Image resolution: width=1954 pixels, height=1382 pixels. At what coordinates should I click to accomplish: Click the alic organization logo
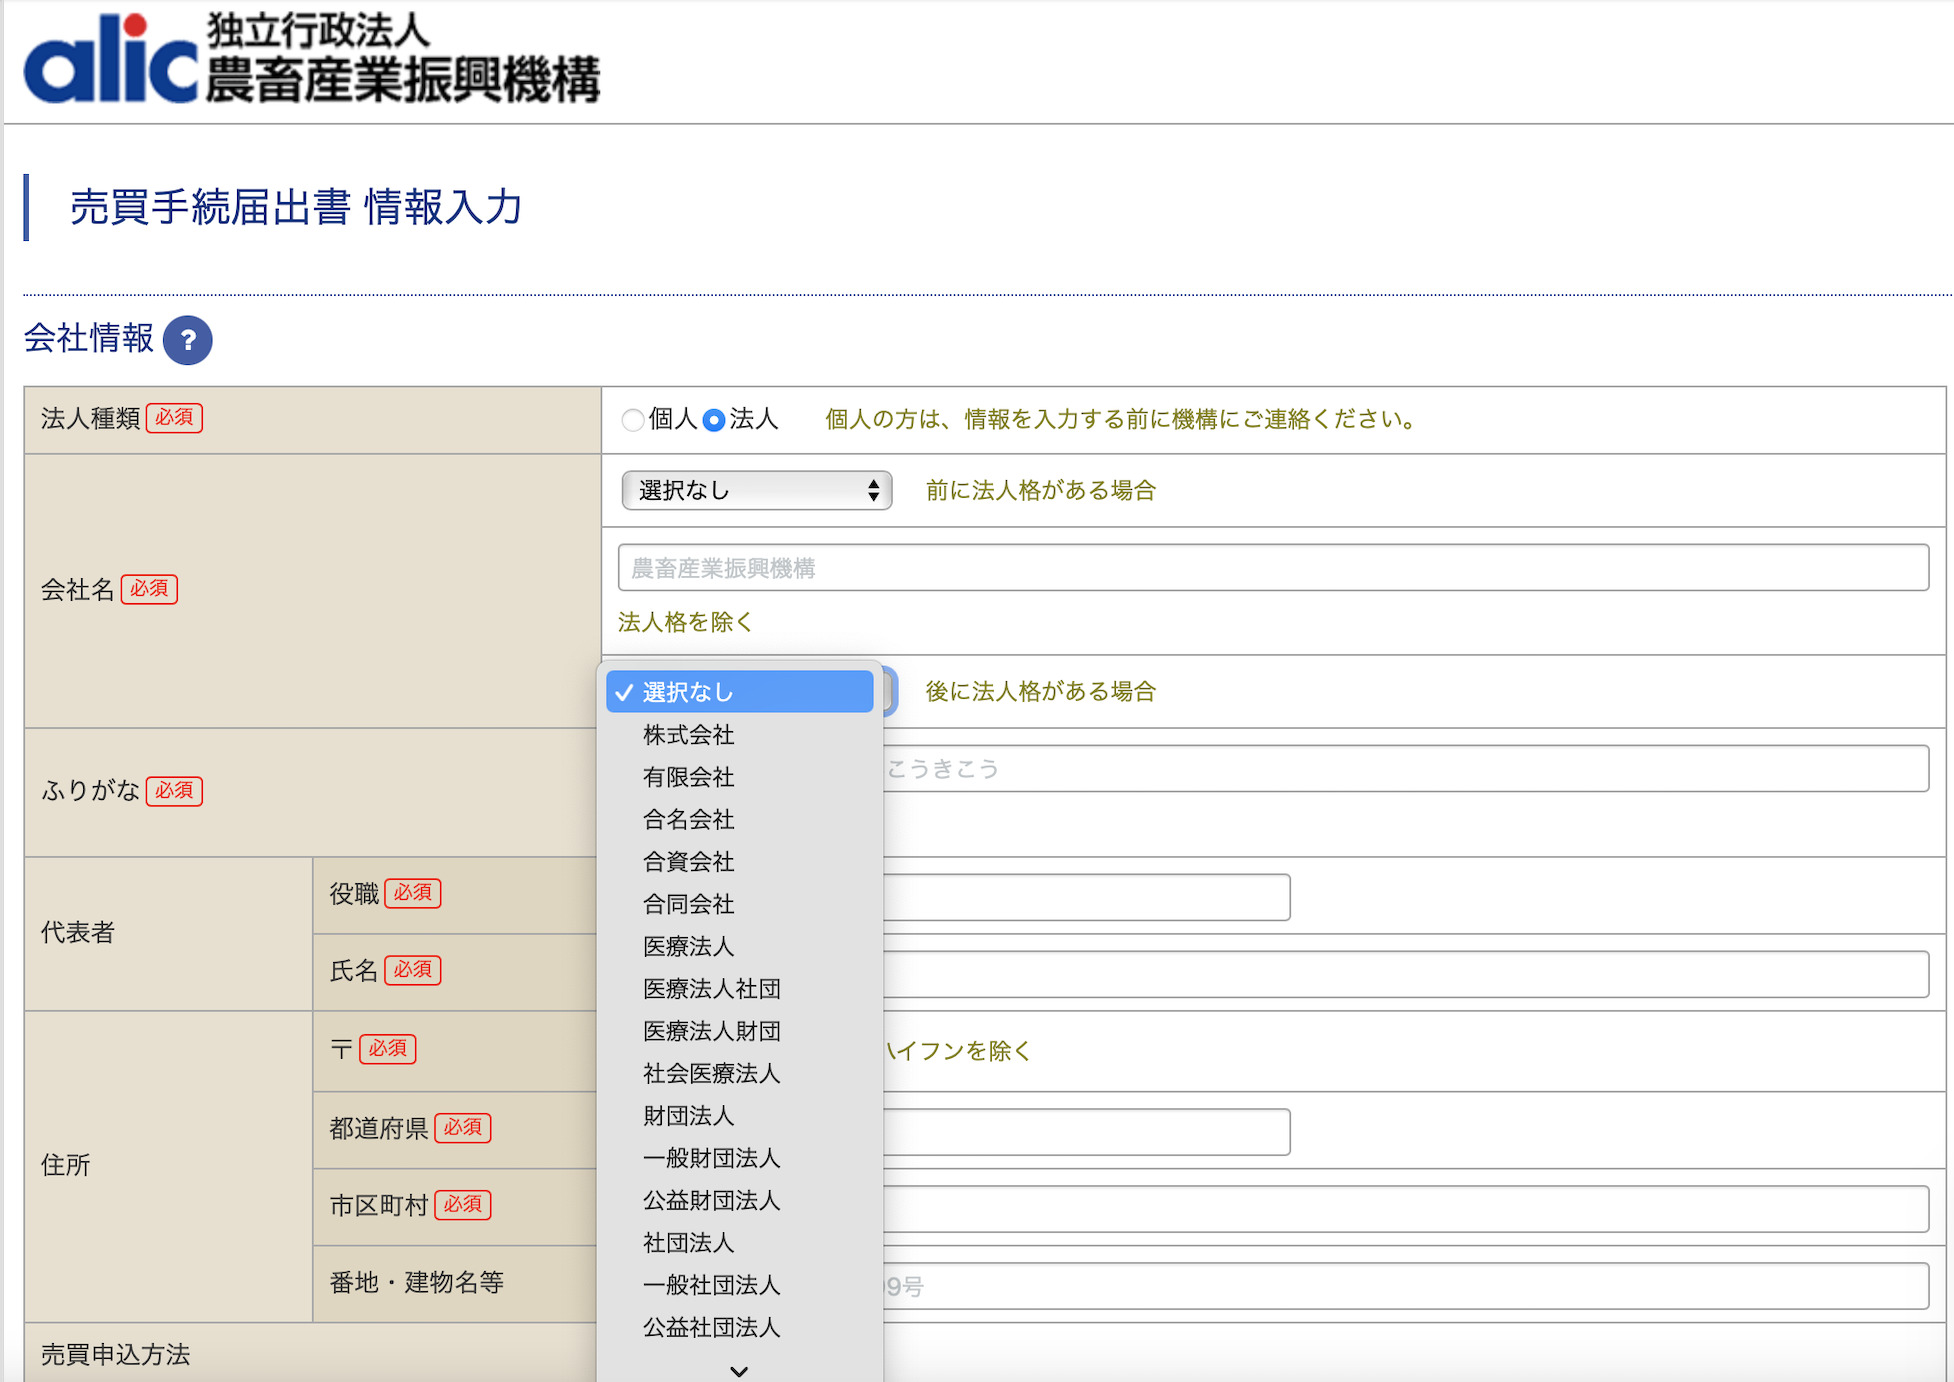[312, 59]
